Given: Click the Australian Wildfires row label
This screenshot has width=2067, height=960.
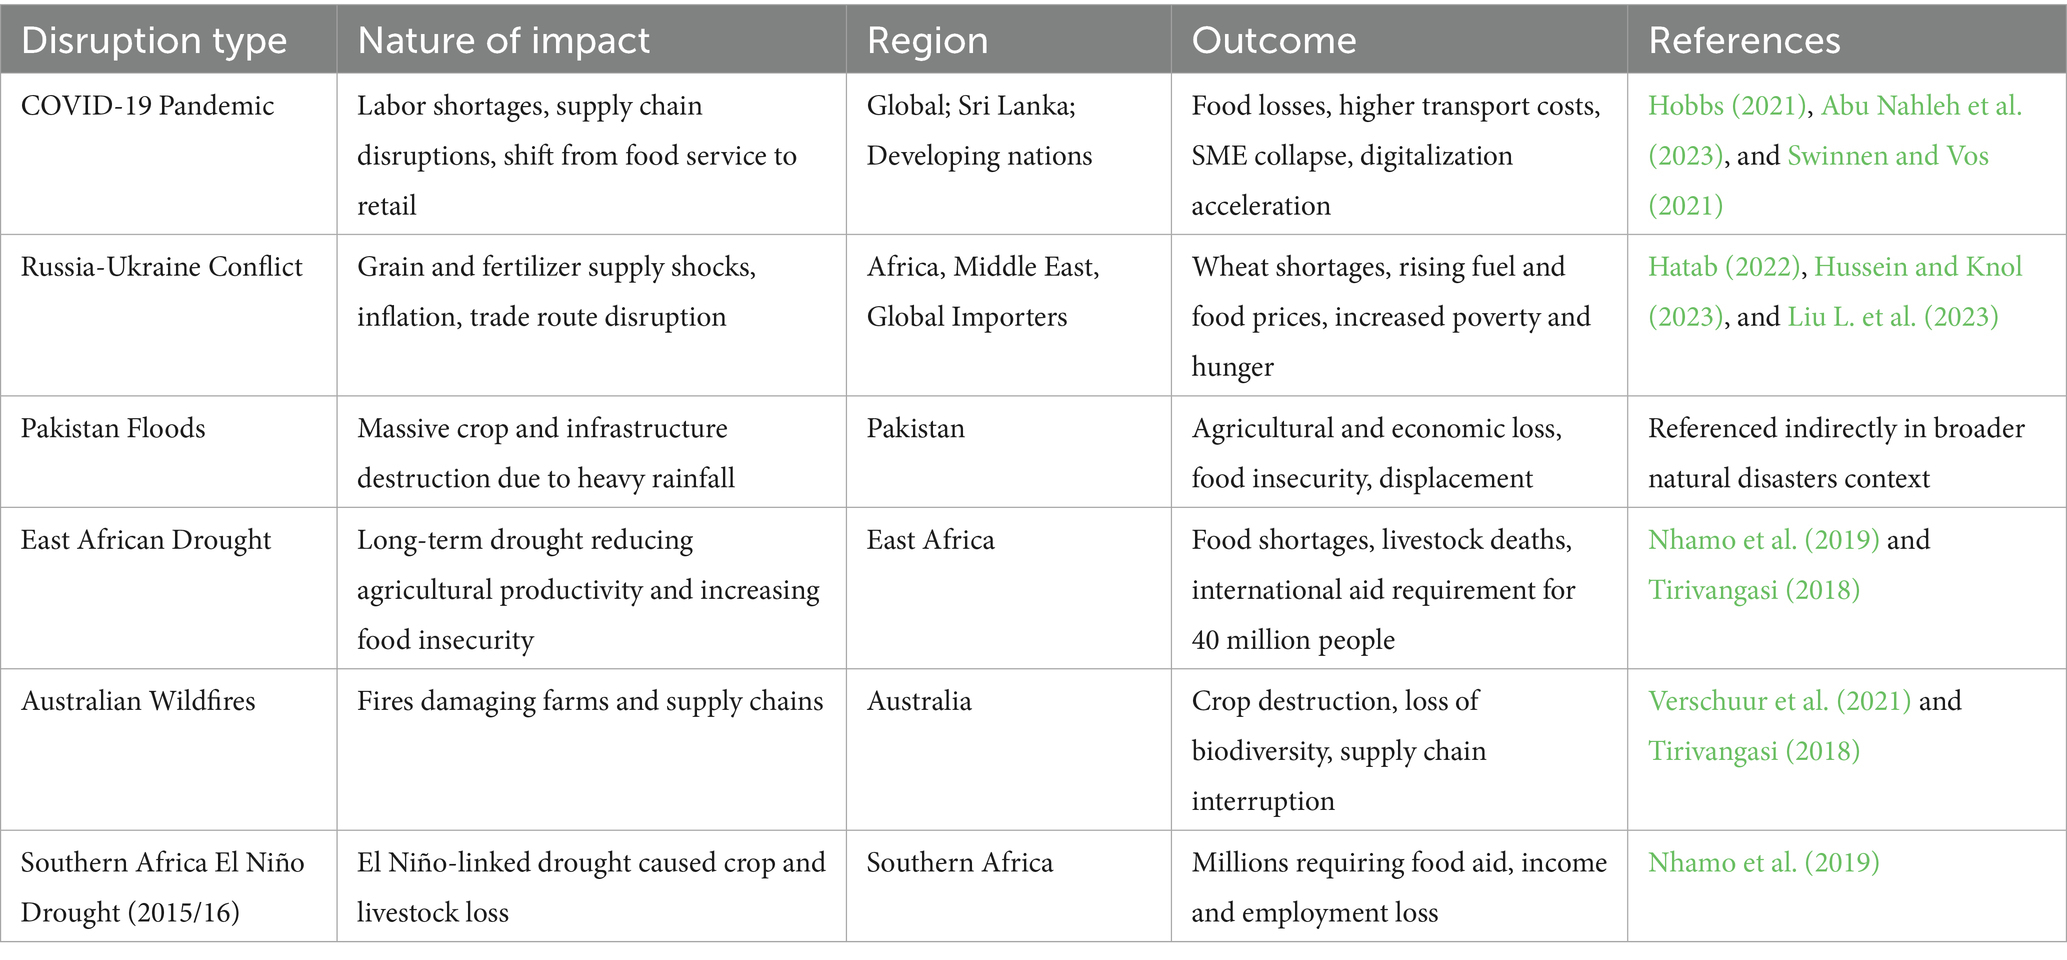Looking at the screenshot, I should point(138,701).
